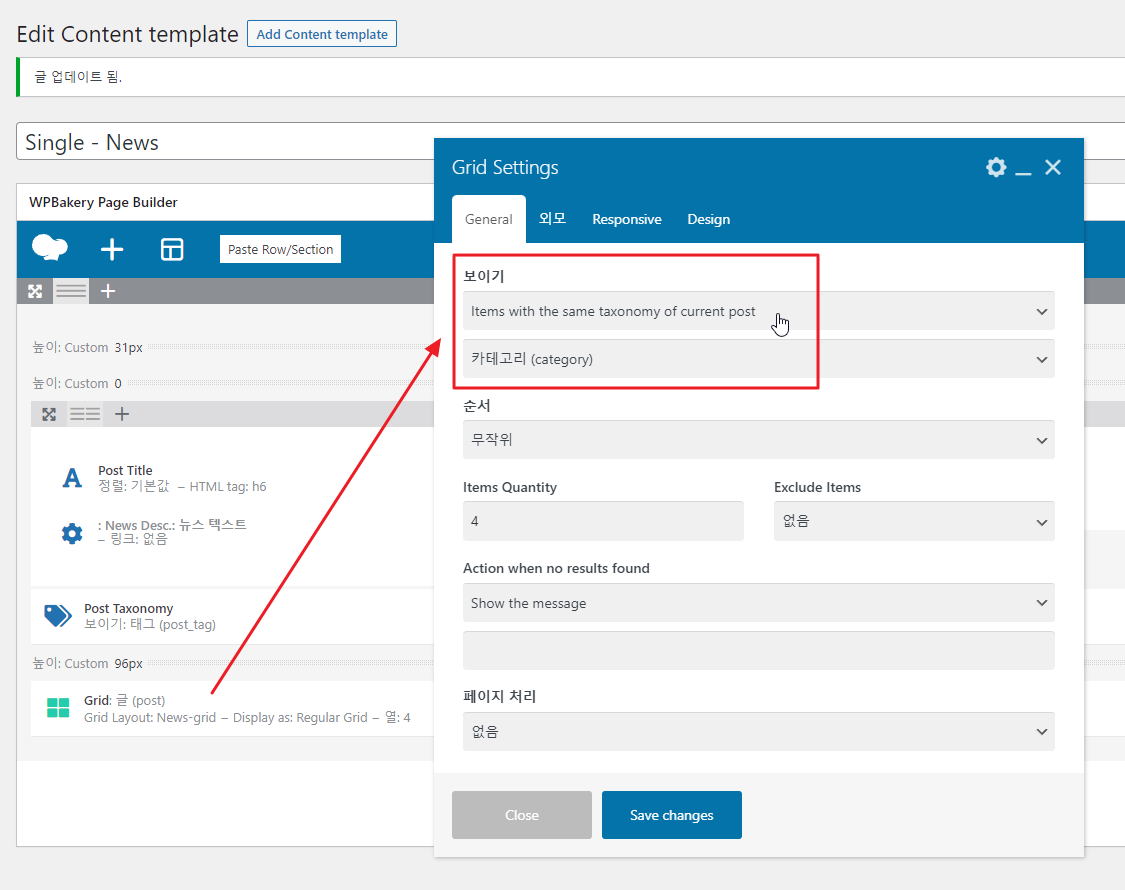Click the News Desc. 뉴스 텍스트 label
1125x890 pixels.
172,525
